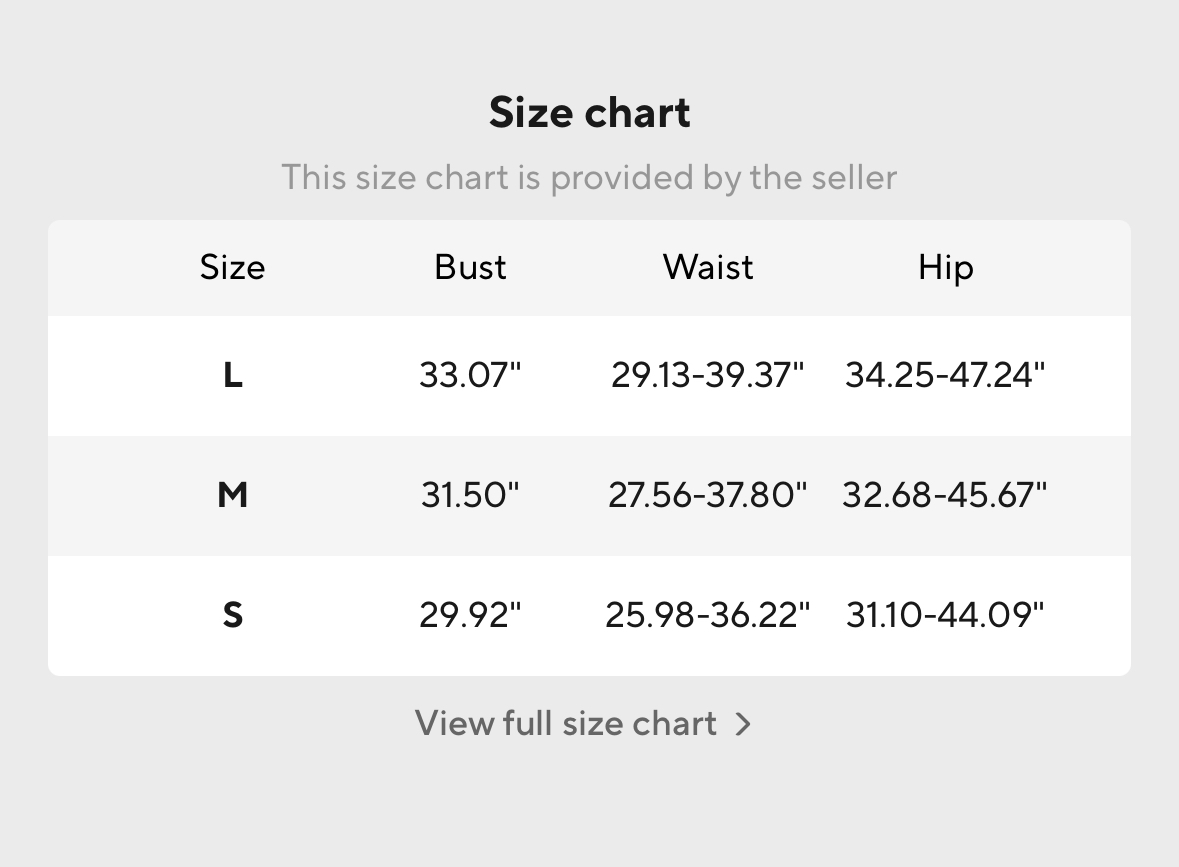Click the 29.92" bust value for S
Image resolution: width=1179 pixels, height=867 pixels.
pos(470,614)
